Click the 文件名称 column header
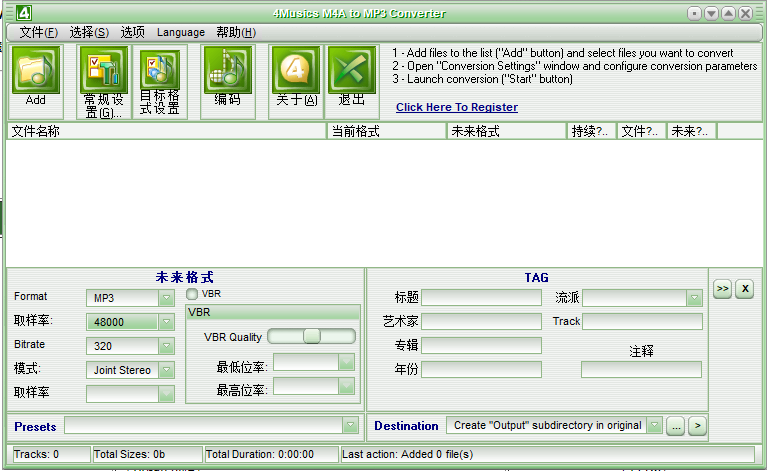The height and width of the screenshot is (471, 767). click(x=165, y=131)
